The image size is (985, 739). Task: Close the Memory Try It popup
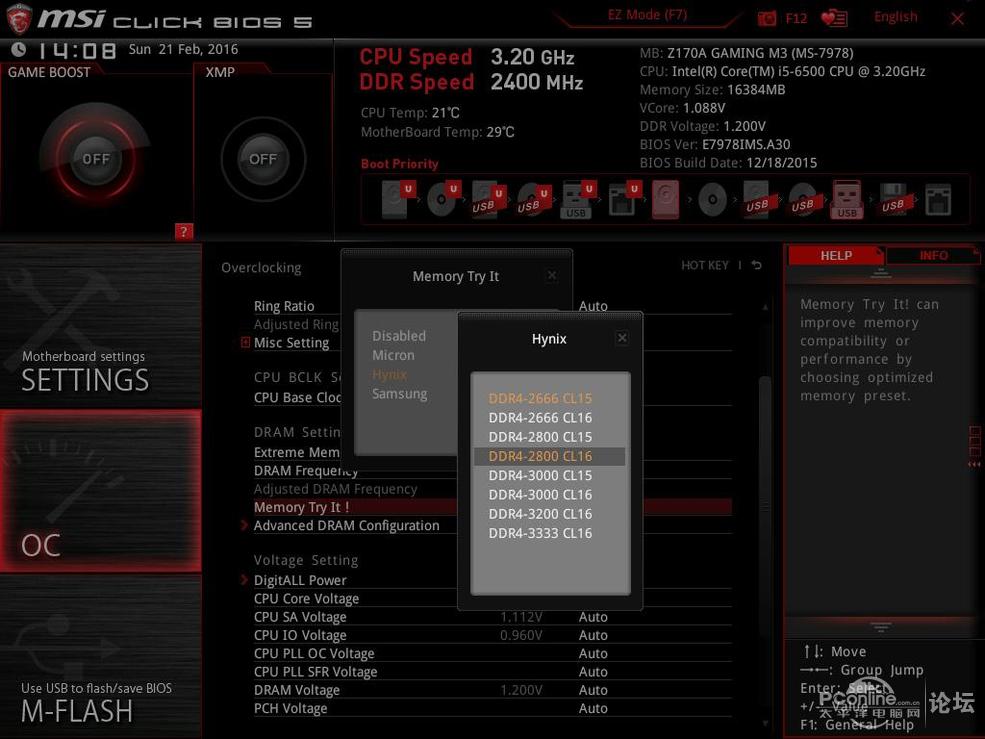(x=552, y=275)
